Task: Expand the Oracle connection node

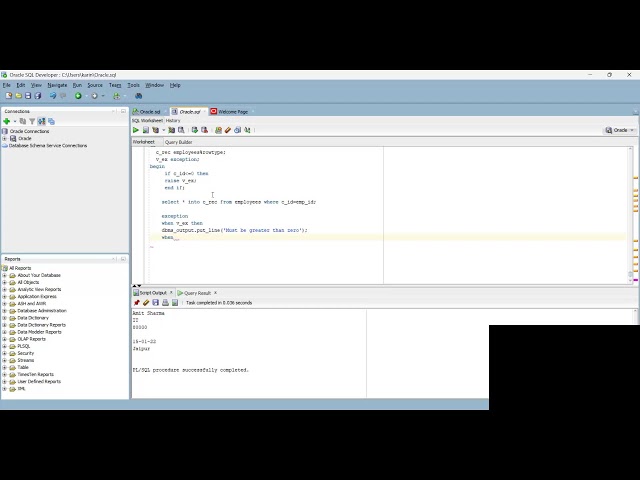Action: pos(4,138)
